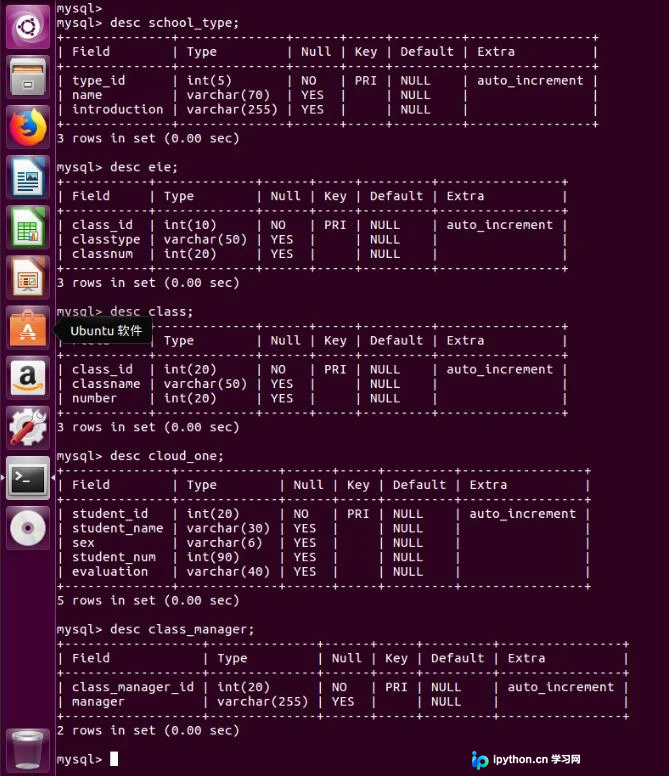Open the Files manager in dock
669x776 pixels.
point(28,77)
